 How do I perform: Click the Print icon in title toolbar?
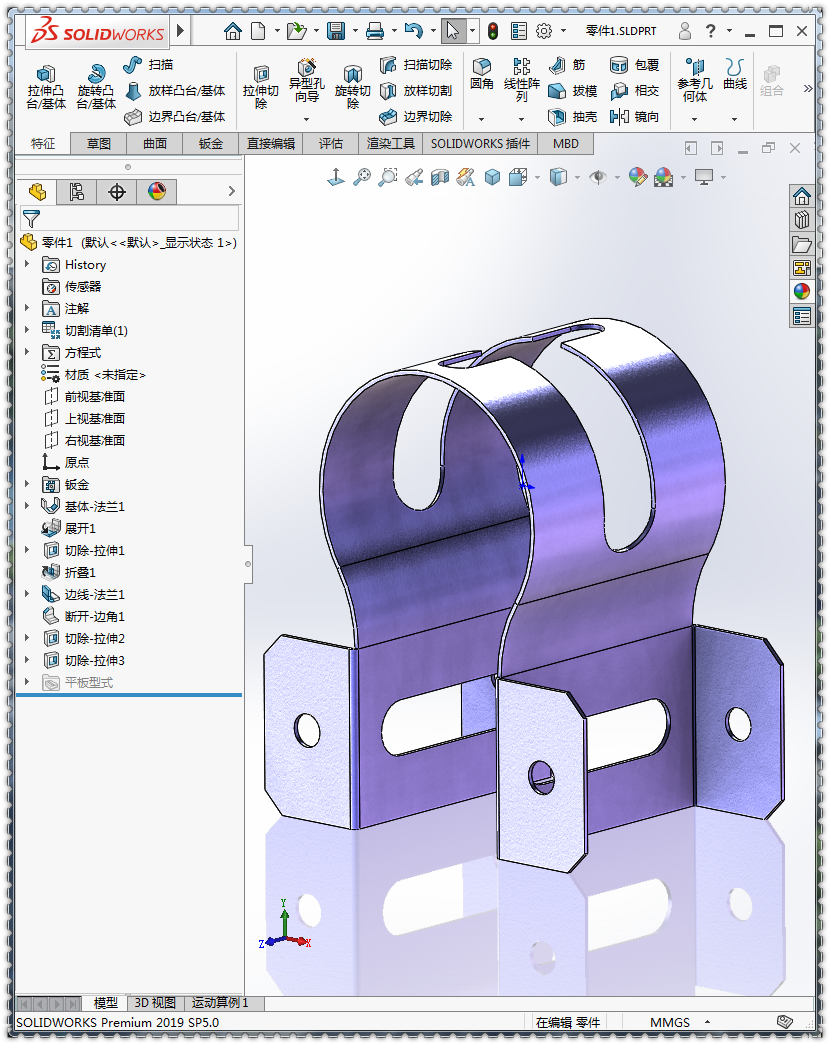(375, 31)
